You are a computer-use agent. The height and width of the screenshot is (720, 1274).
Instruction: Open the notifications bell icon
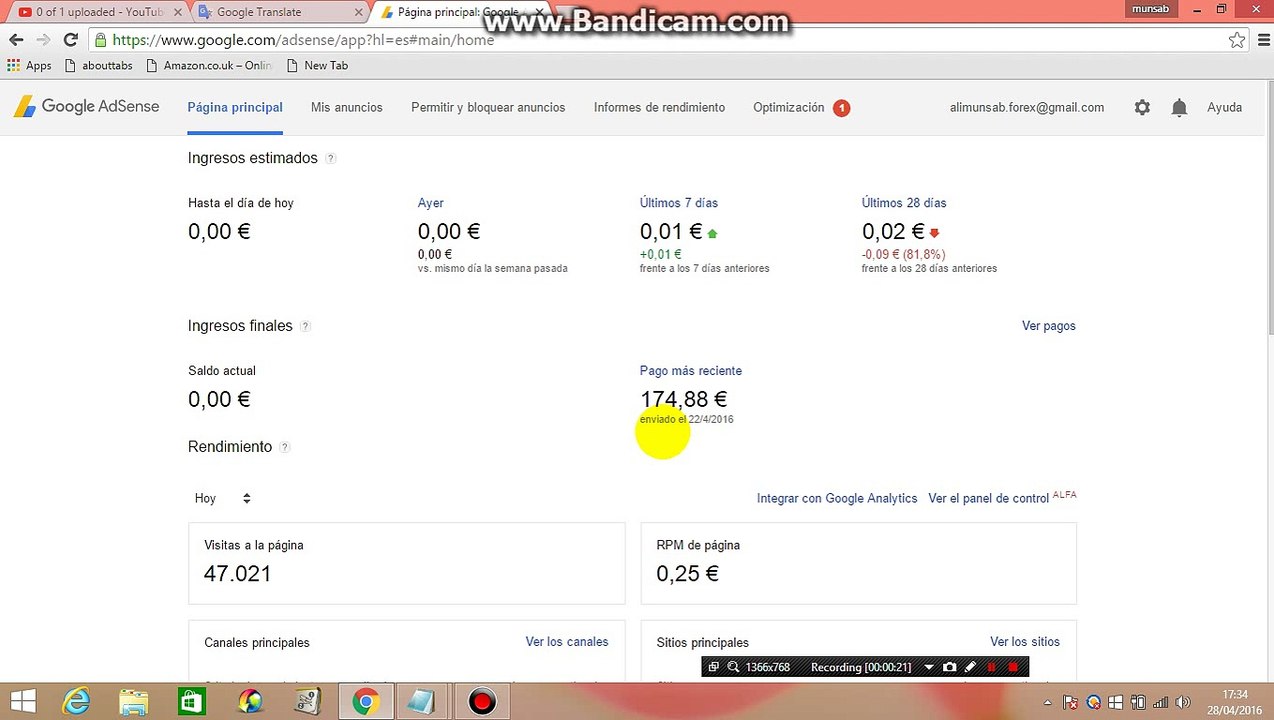point(1179,107)
